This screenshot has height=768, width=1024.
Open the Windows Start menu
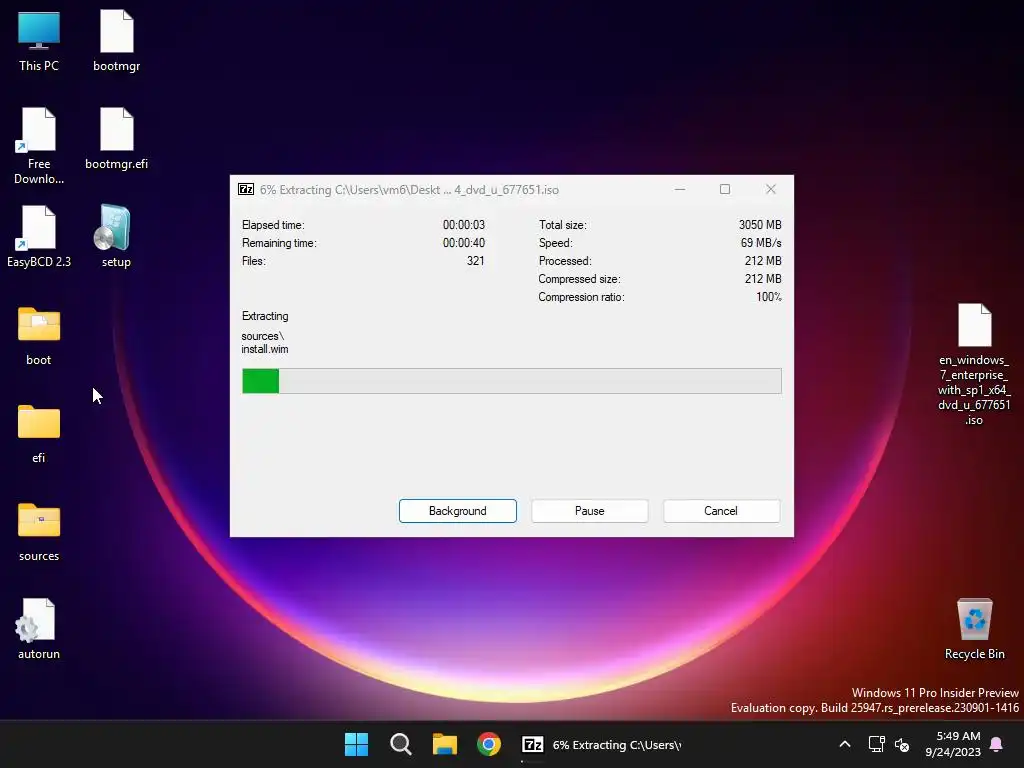[x=357, y=744]
